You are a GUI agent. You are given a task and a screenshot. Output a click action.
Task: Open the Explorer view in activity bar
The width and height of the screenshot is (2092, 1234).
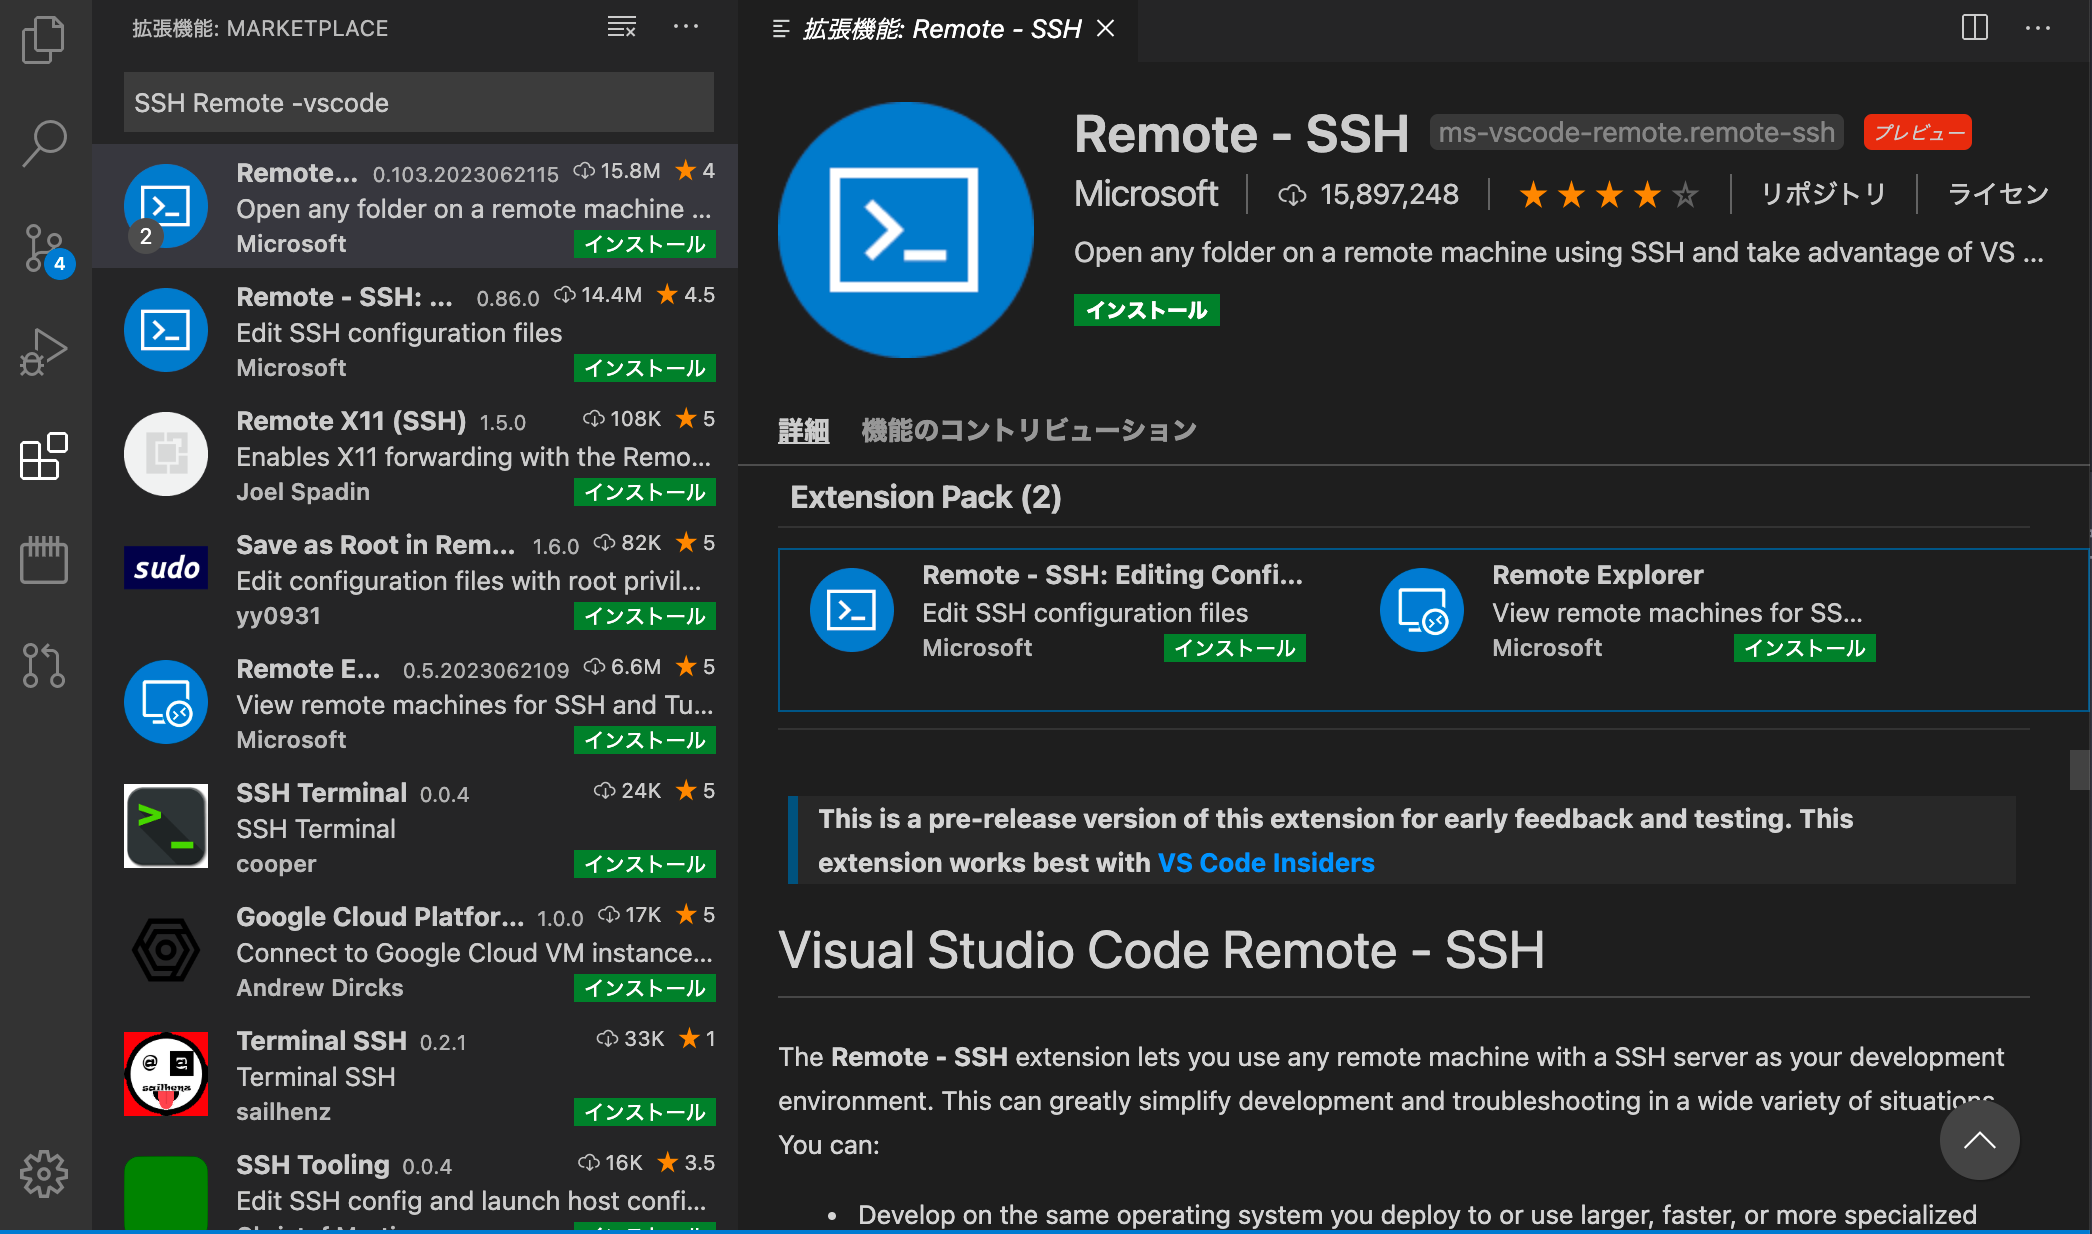tap(44, 40)
